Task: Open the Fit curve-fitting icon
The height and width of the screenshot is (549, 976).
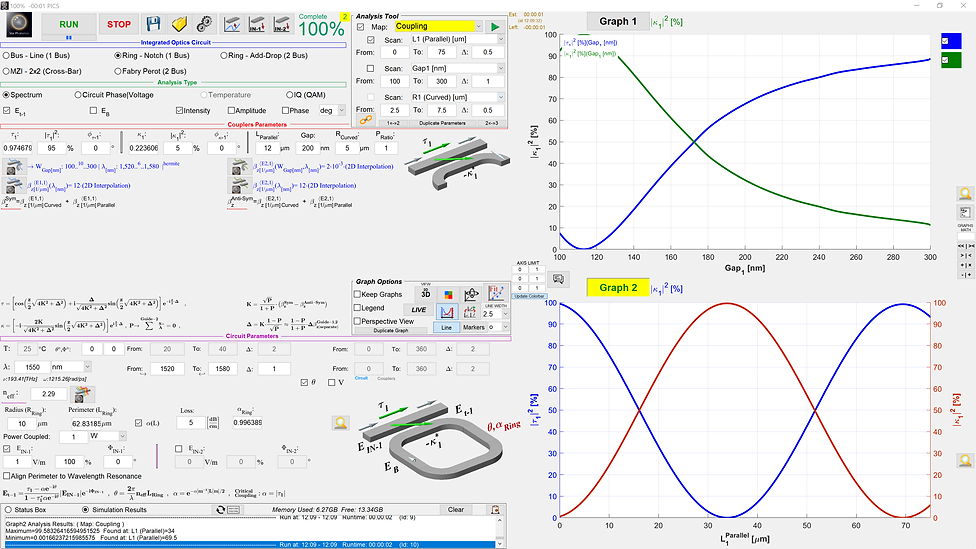Action: click(x=496, y=293)
